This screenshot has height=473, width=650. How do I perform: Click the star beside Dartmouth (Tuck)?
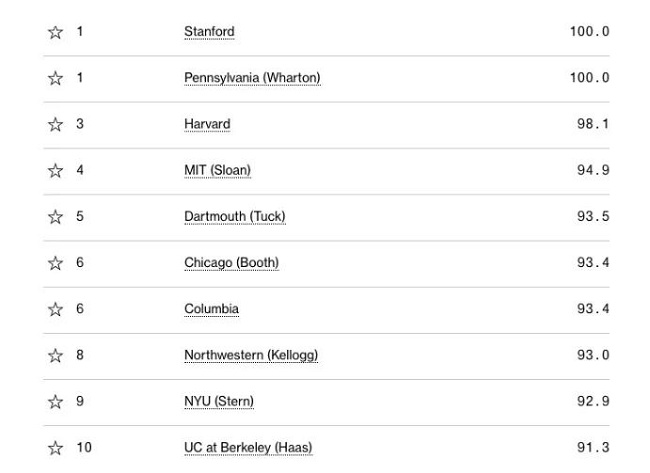56,217
